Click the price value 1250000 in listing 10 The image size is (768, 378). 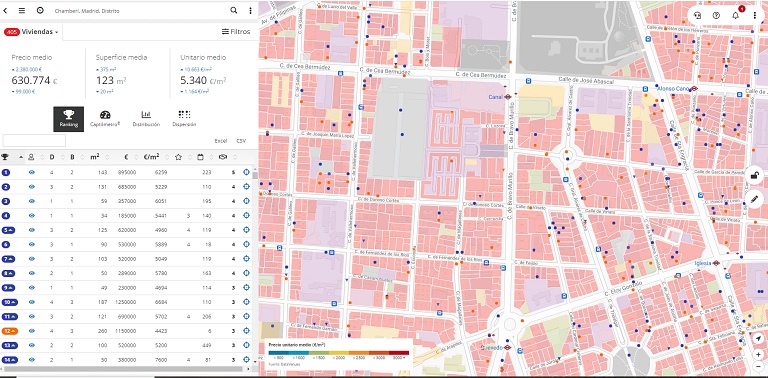click(x=126, y=302)
